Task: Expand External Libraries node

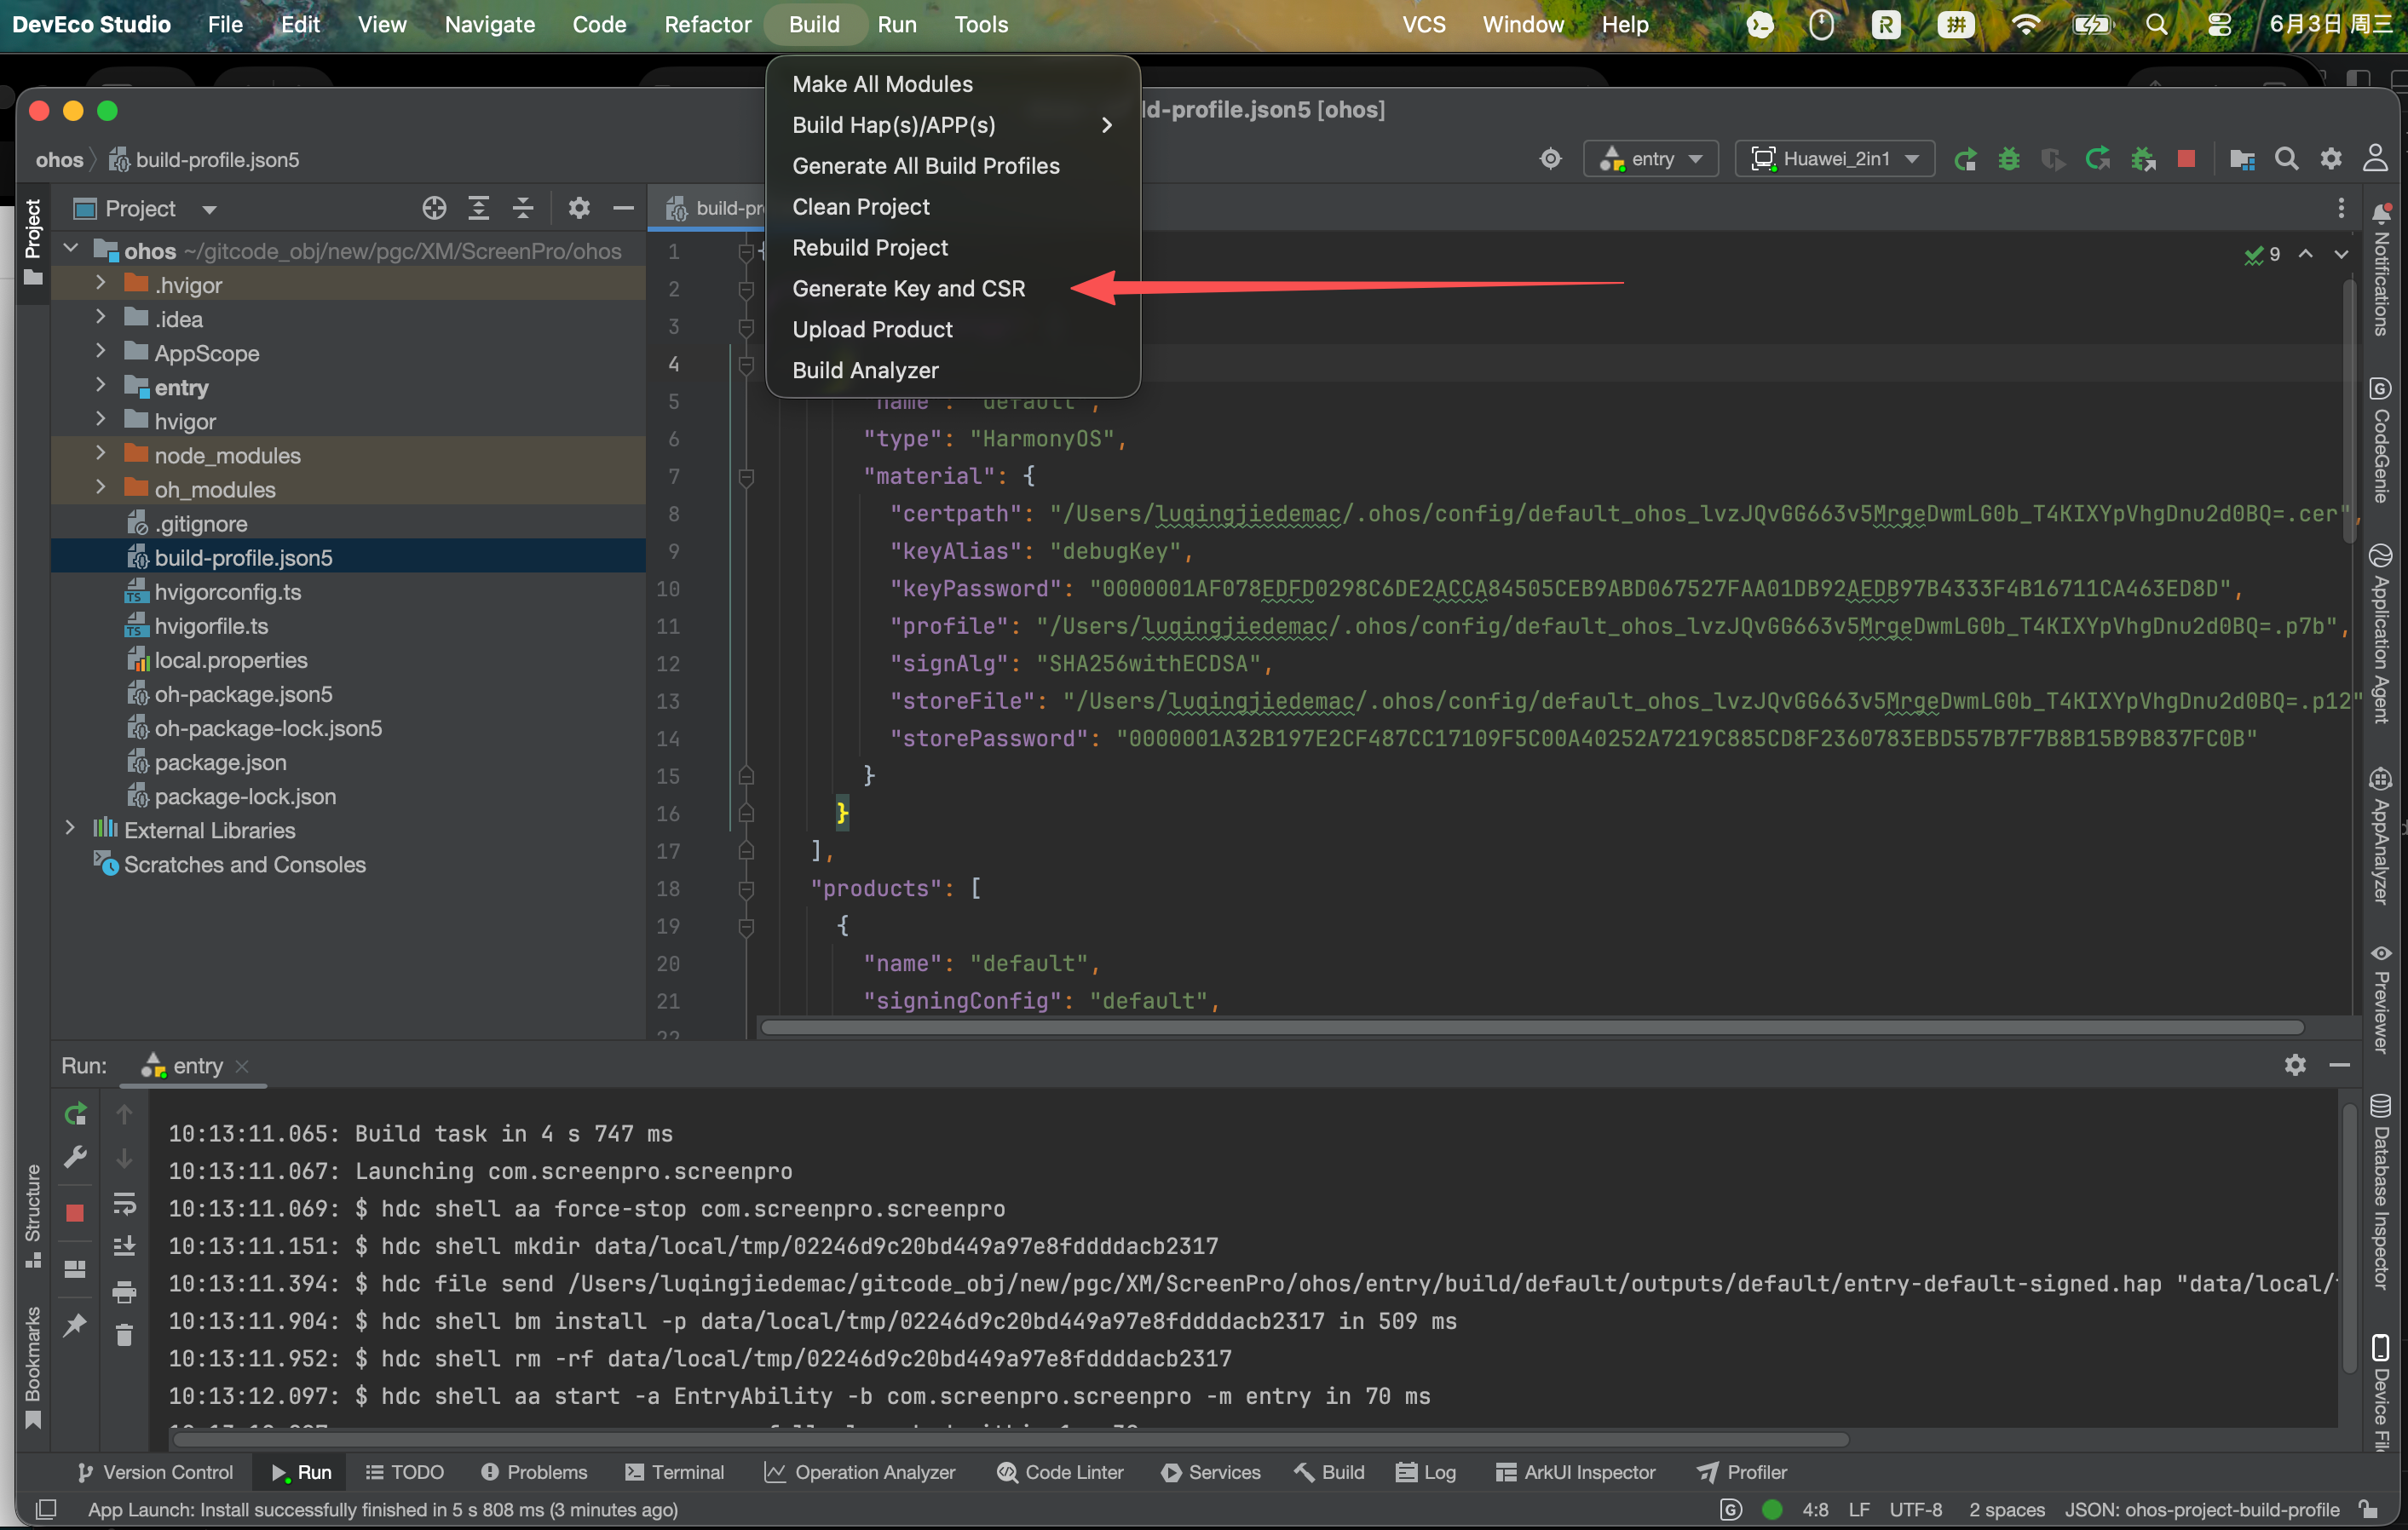Action: [70, 829]
